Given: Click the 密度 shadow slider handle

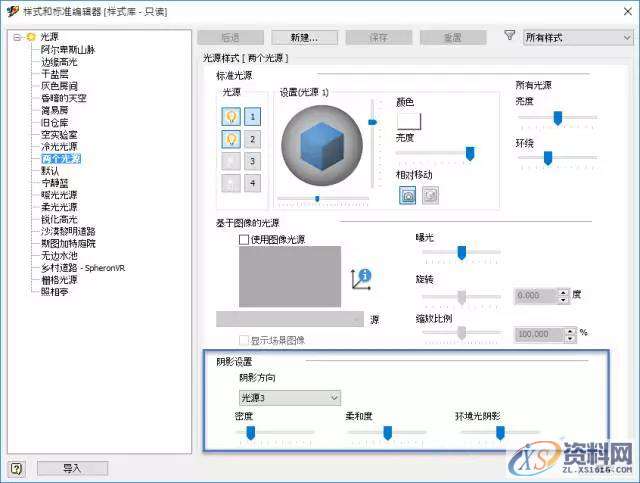Looking at the screenshot, I should 251,433.
